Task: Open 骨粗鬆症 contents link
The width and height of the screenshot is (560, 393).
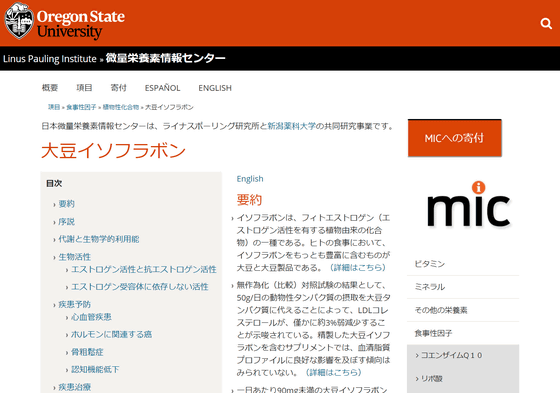Action: pyautogui.click(x=87, y=352)
